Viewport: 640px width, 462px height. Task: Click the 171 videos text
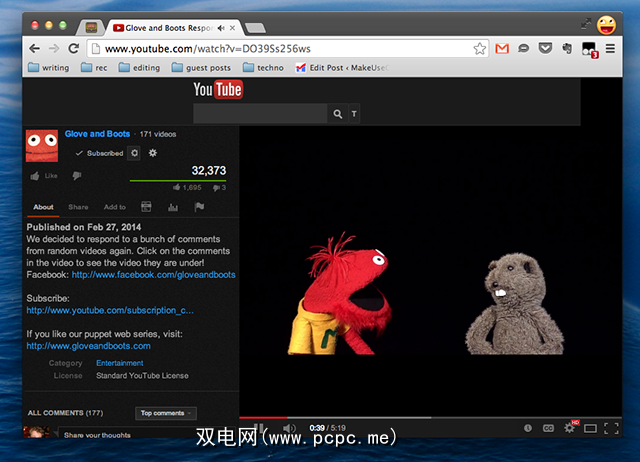[158, 134]
